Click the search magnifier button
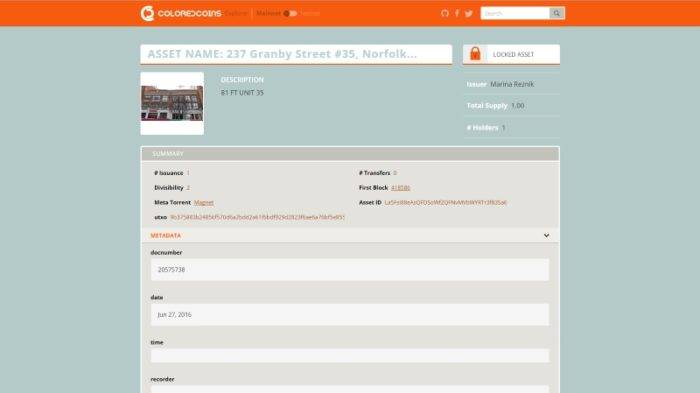This screenshot has width=700, height=393. (x=557, y=13)
